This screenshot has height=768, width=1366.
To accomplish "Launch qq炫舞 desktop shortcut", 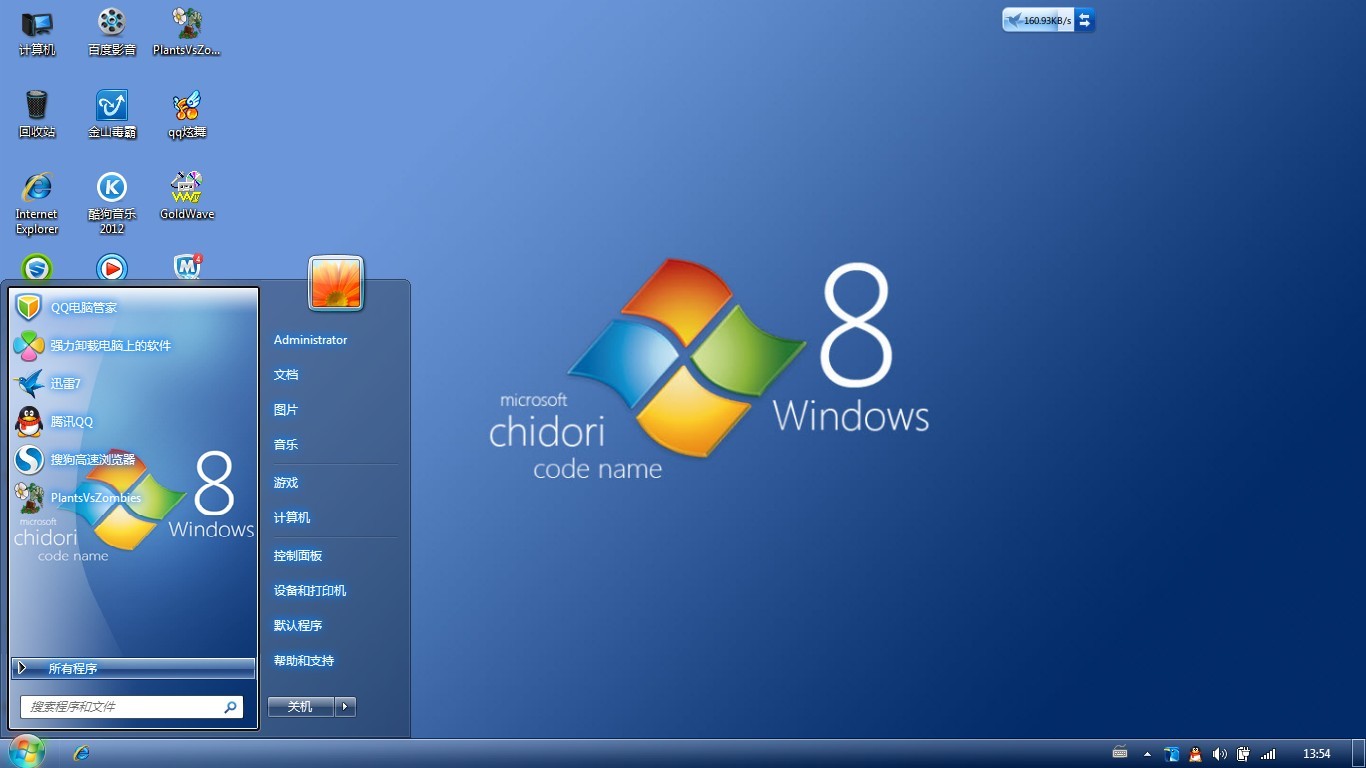I will (x=187, y=114).
